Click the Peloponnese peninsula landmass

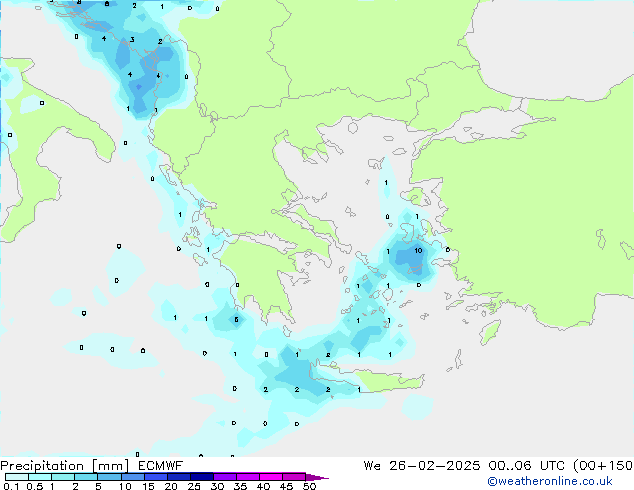(x=263, y=275)
